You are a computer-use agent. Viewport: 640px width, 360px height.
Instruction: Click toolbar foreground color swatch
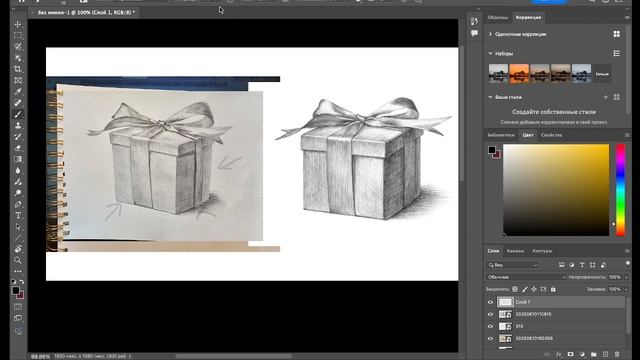click(x=16, y=290)
